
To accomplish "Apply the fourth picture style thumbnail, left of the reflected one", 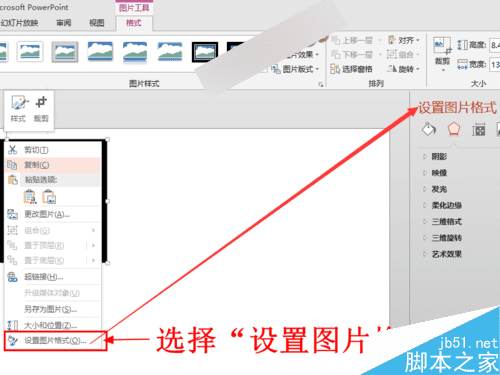I will click(x=100, y=52).
